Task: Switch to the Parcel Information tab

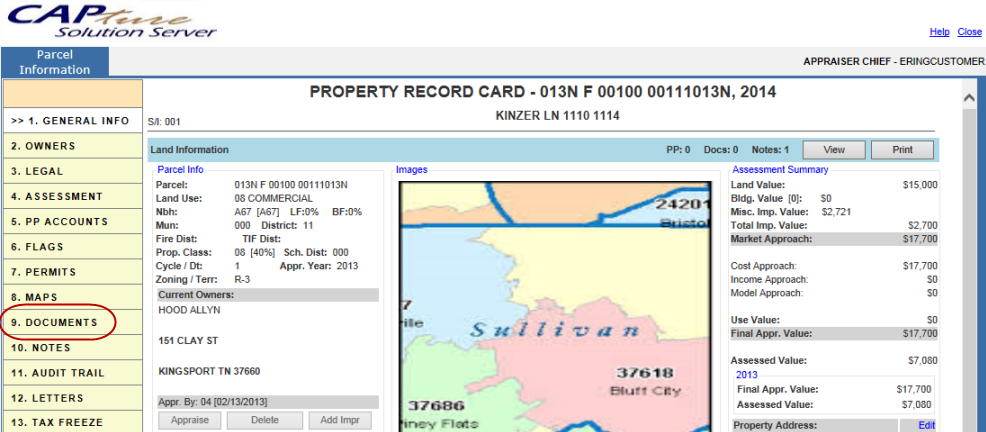Action: [x=55, y=62]
